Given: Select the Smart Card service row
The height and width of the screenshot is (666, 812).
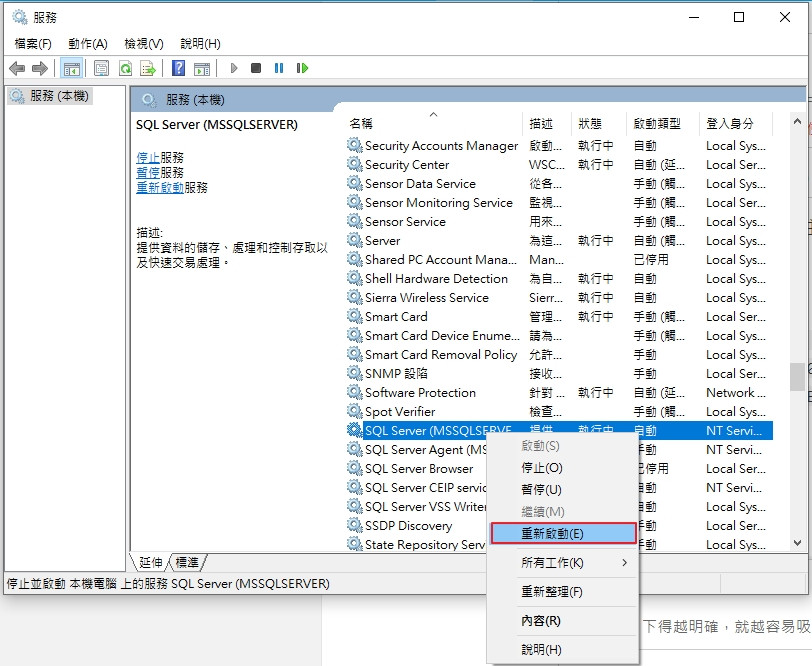Looking at the screenshot, I should [x=559, y=316].
